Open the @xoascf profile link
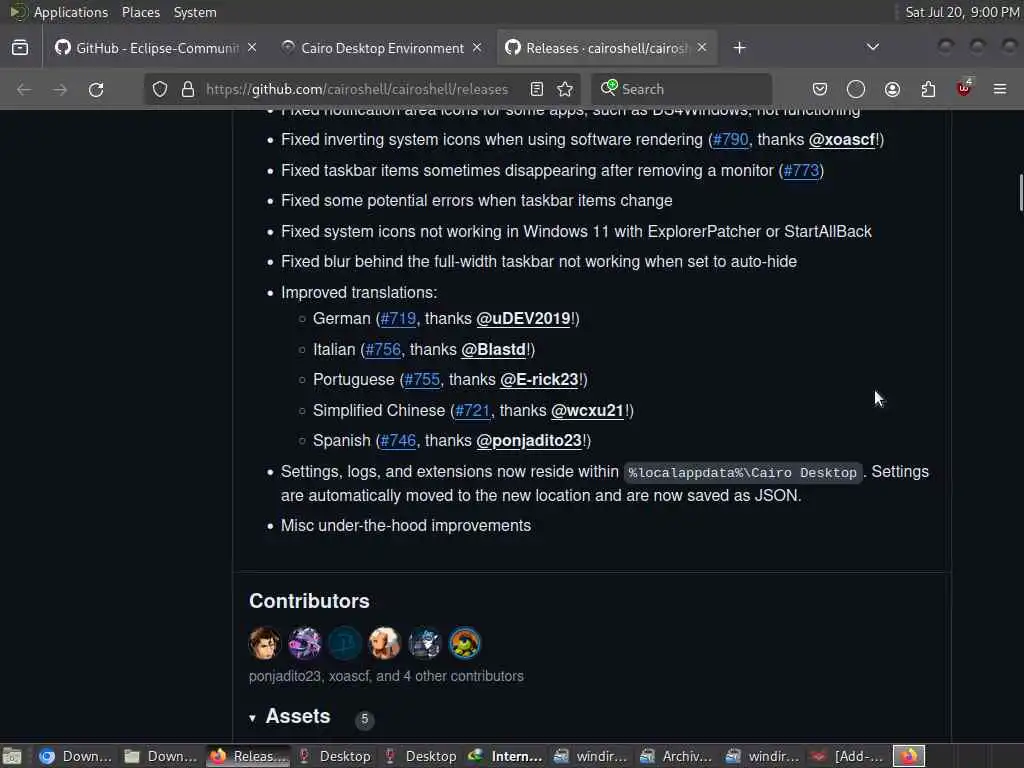 point(842,140)
